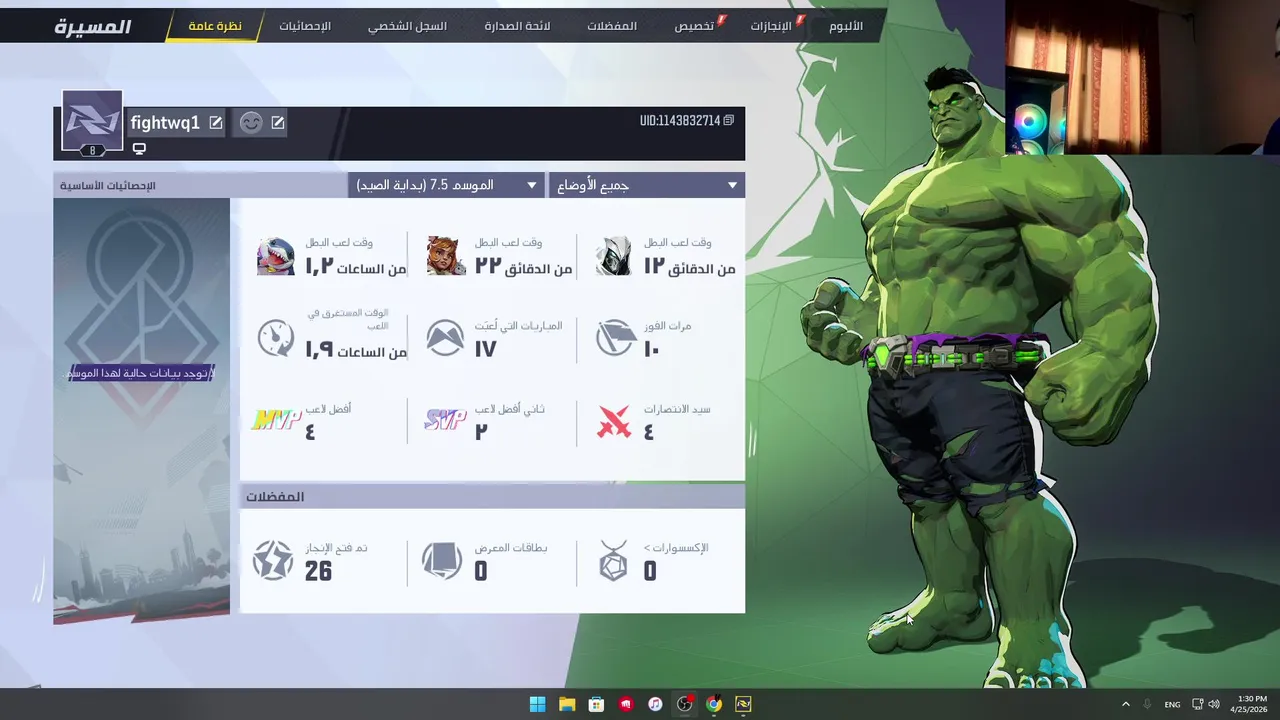The width and height of the screenshot is (1280, 720).
Task: Click the مرات الفوز label
Action: click(667, 326)
